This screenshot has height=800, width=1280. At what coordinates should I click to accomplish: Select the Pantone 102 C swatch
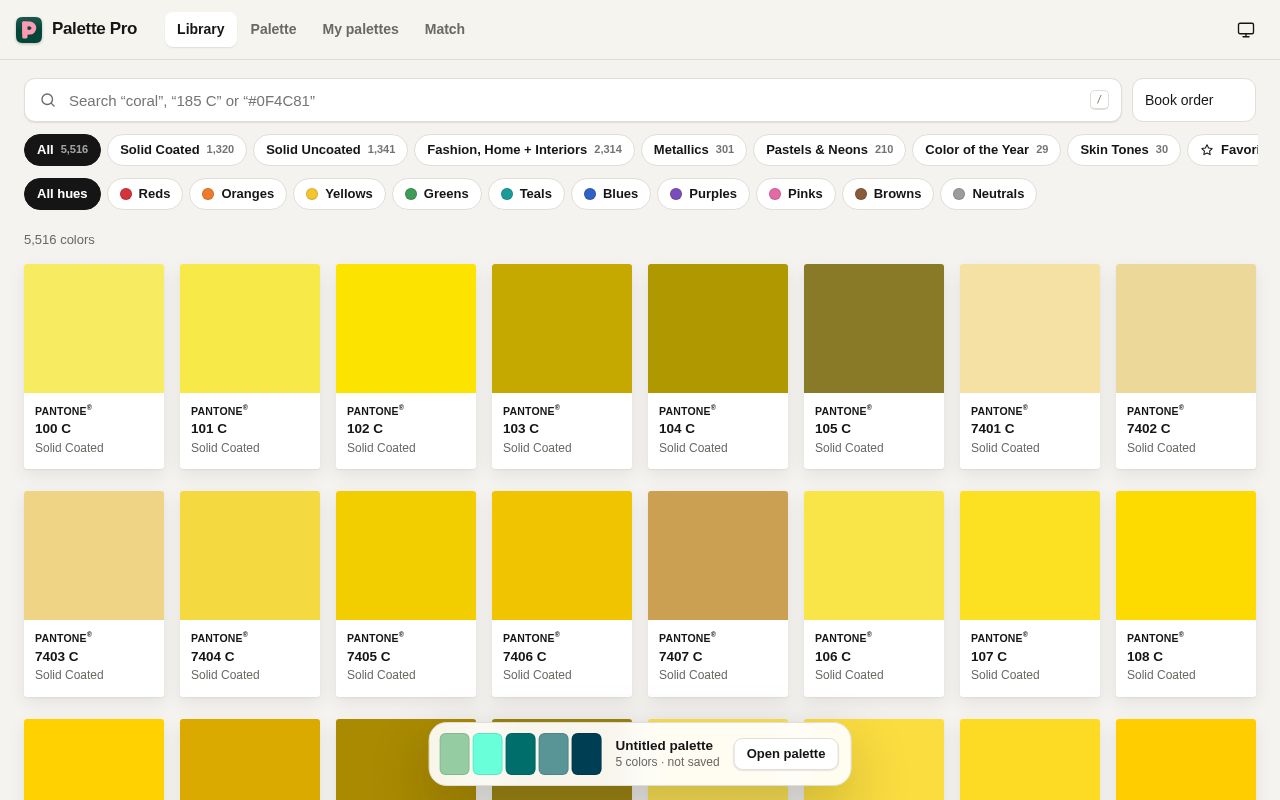coord(406,366)
